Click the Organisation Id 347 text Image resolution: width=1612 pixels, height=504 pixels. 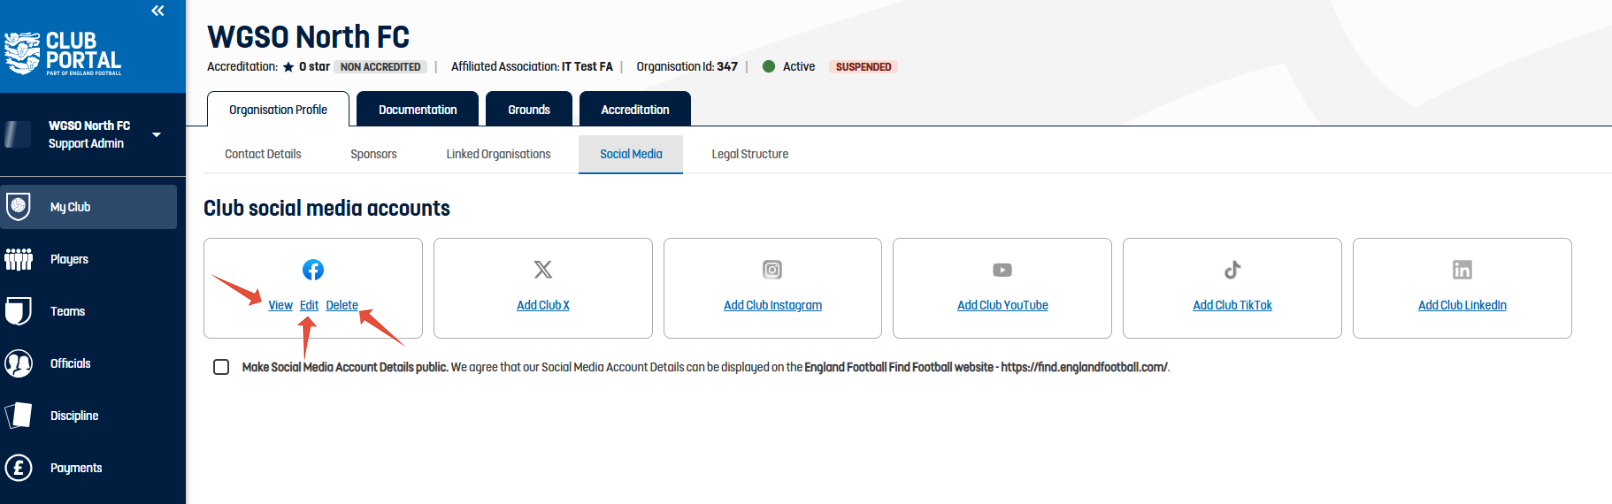point(687,67)
